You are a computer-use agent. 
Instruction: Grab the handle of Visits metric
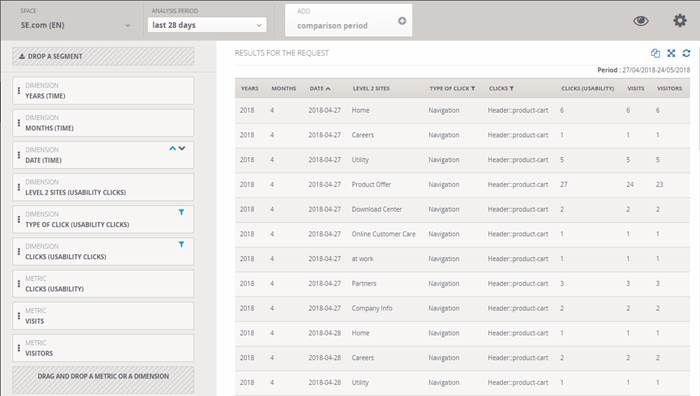click(19, 316)
